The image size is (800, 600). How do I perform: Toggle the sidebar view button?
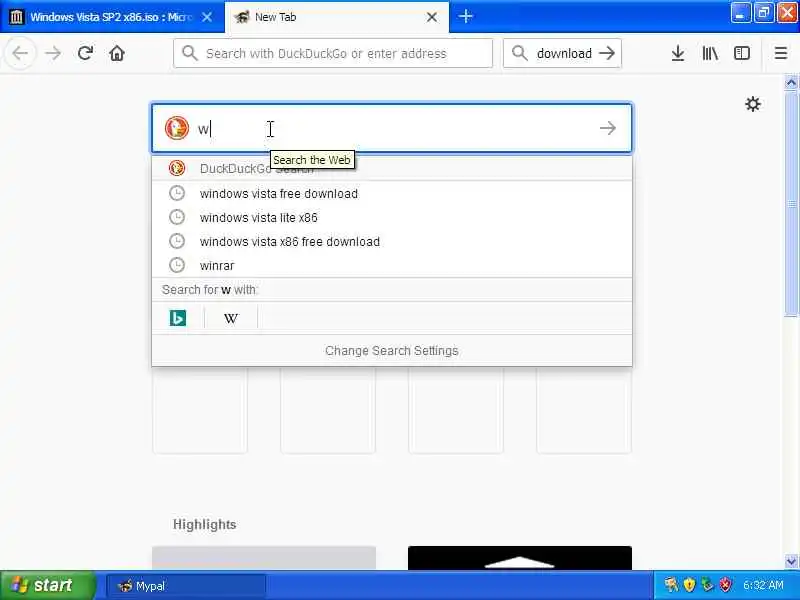pos(742,53)
